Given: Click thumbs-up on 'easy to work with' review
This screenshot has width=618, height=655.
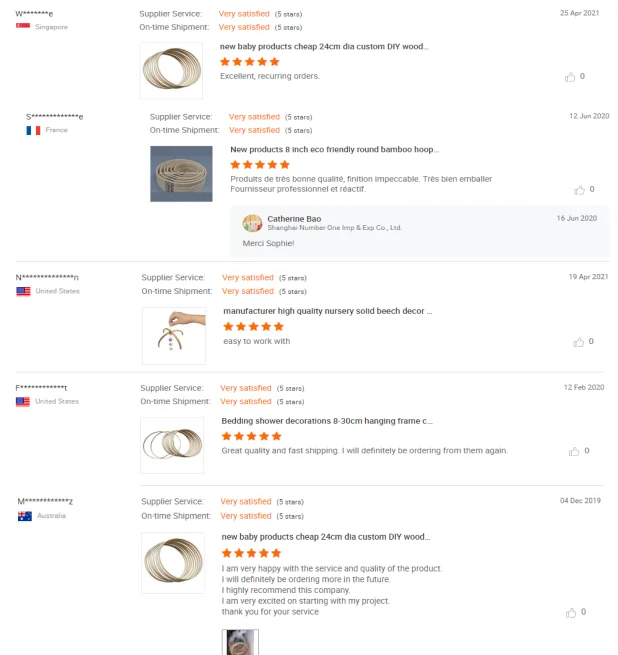Looking at the screenshot, I should [x=579, y=342].
